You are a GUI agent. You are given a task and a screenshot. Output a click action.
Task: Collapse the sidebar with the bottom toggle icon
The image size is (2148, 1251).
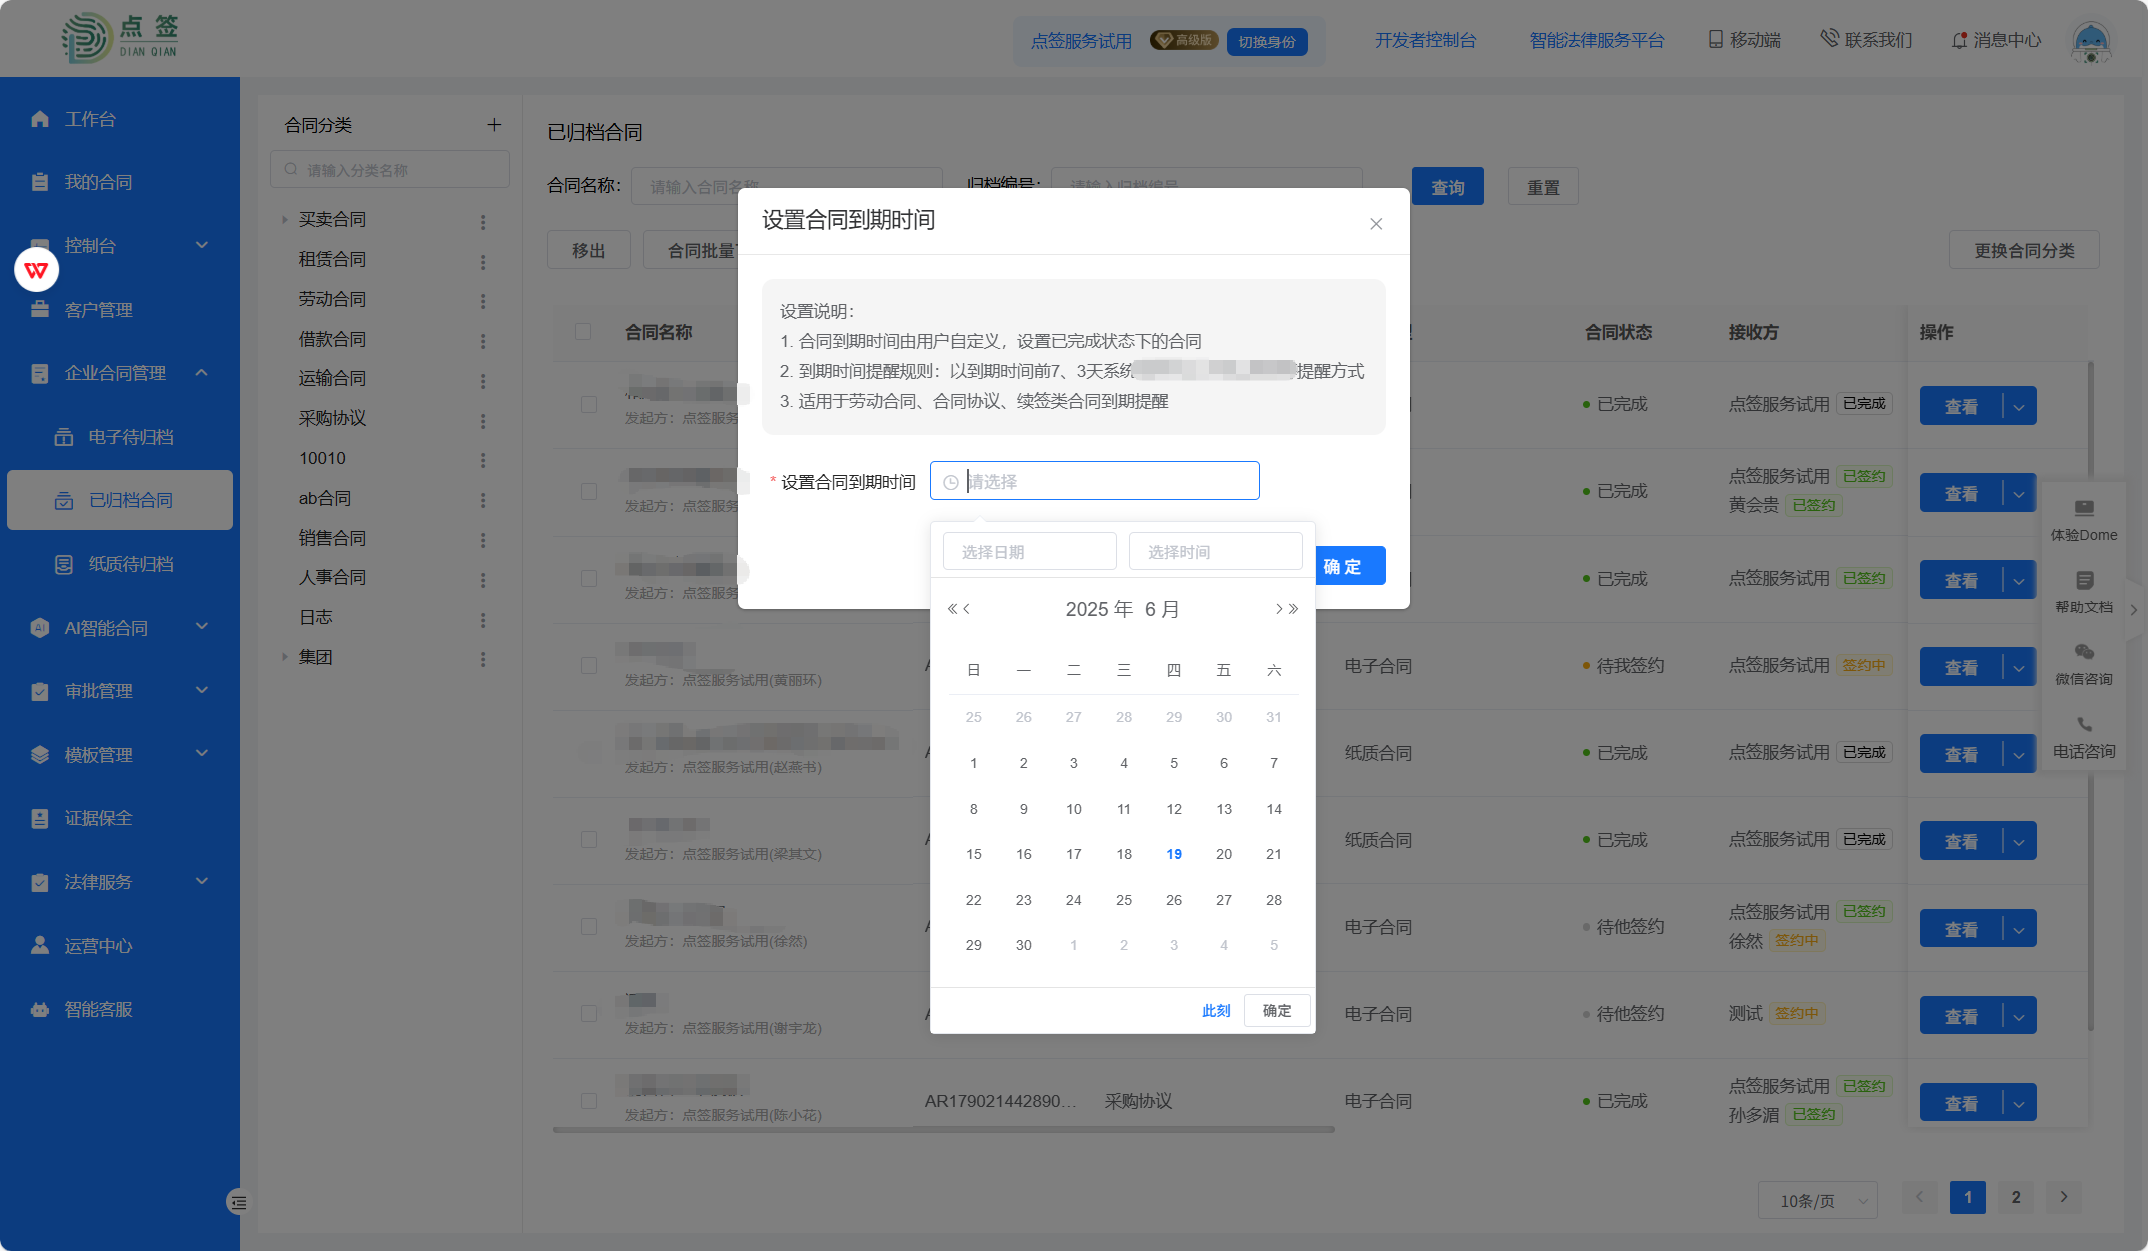pyautogui.click(x=238, y=1203)
